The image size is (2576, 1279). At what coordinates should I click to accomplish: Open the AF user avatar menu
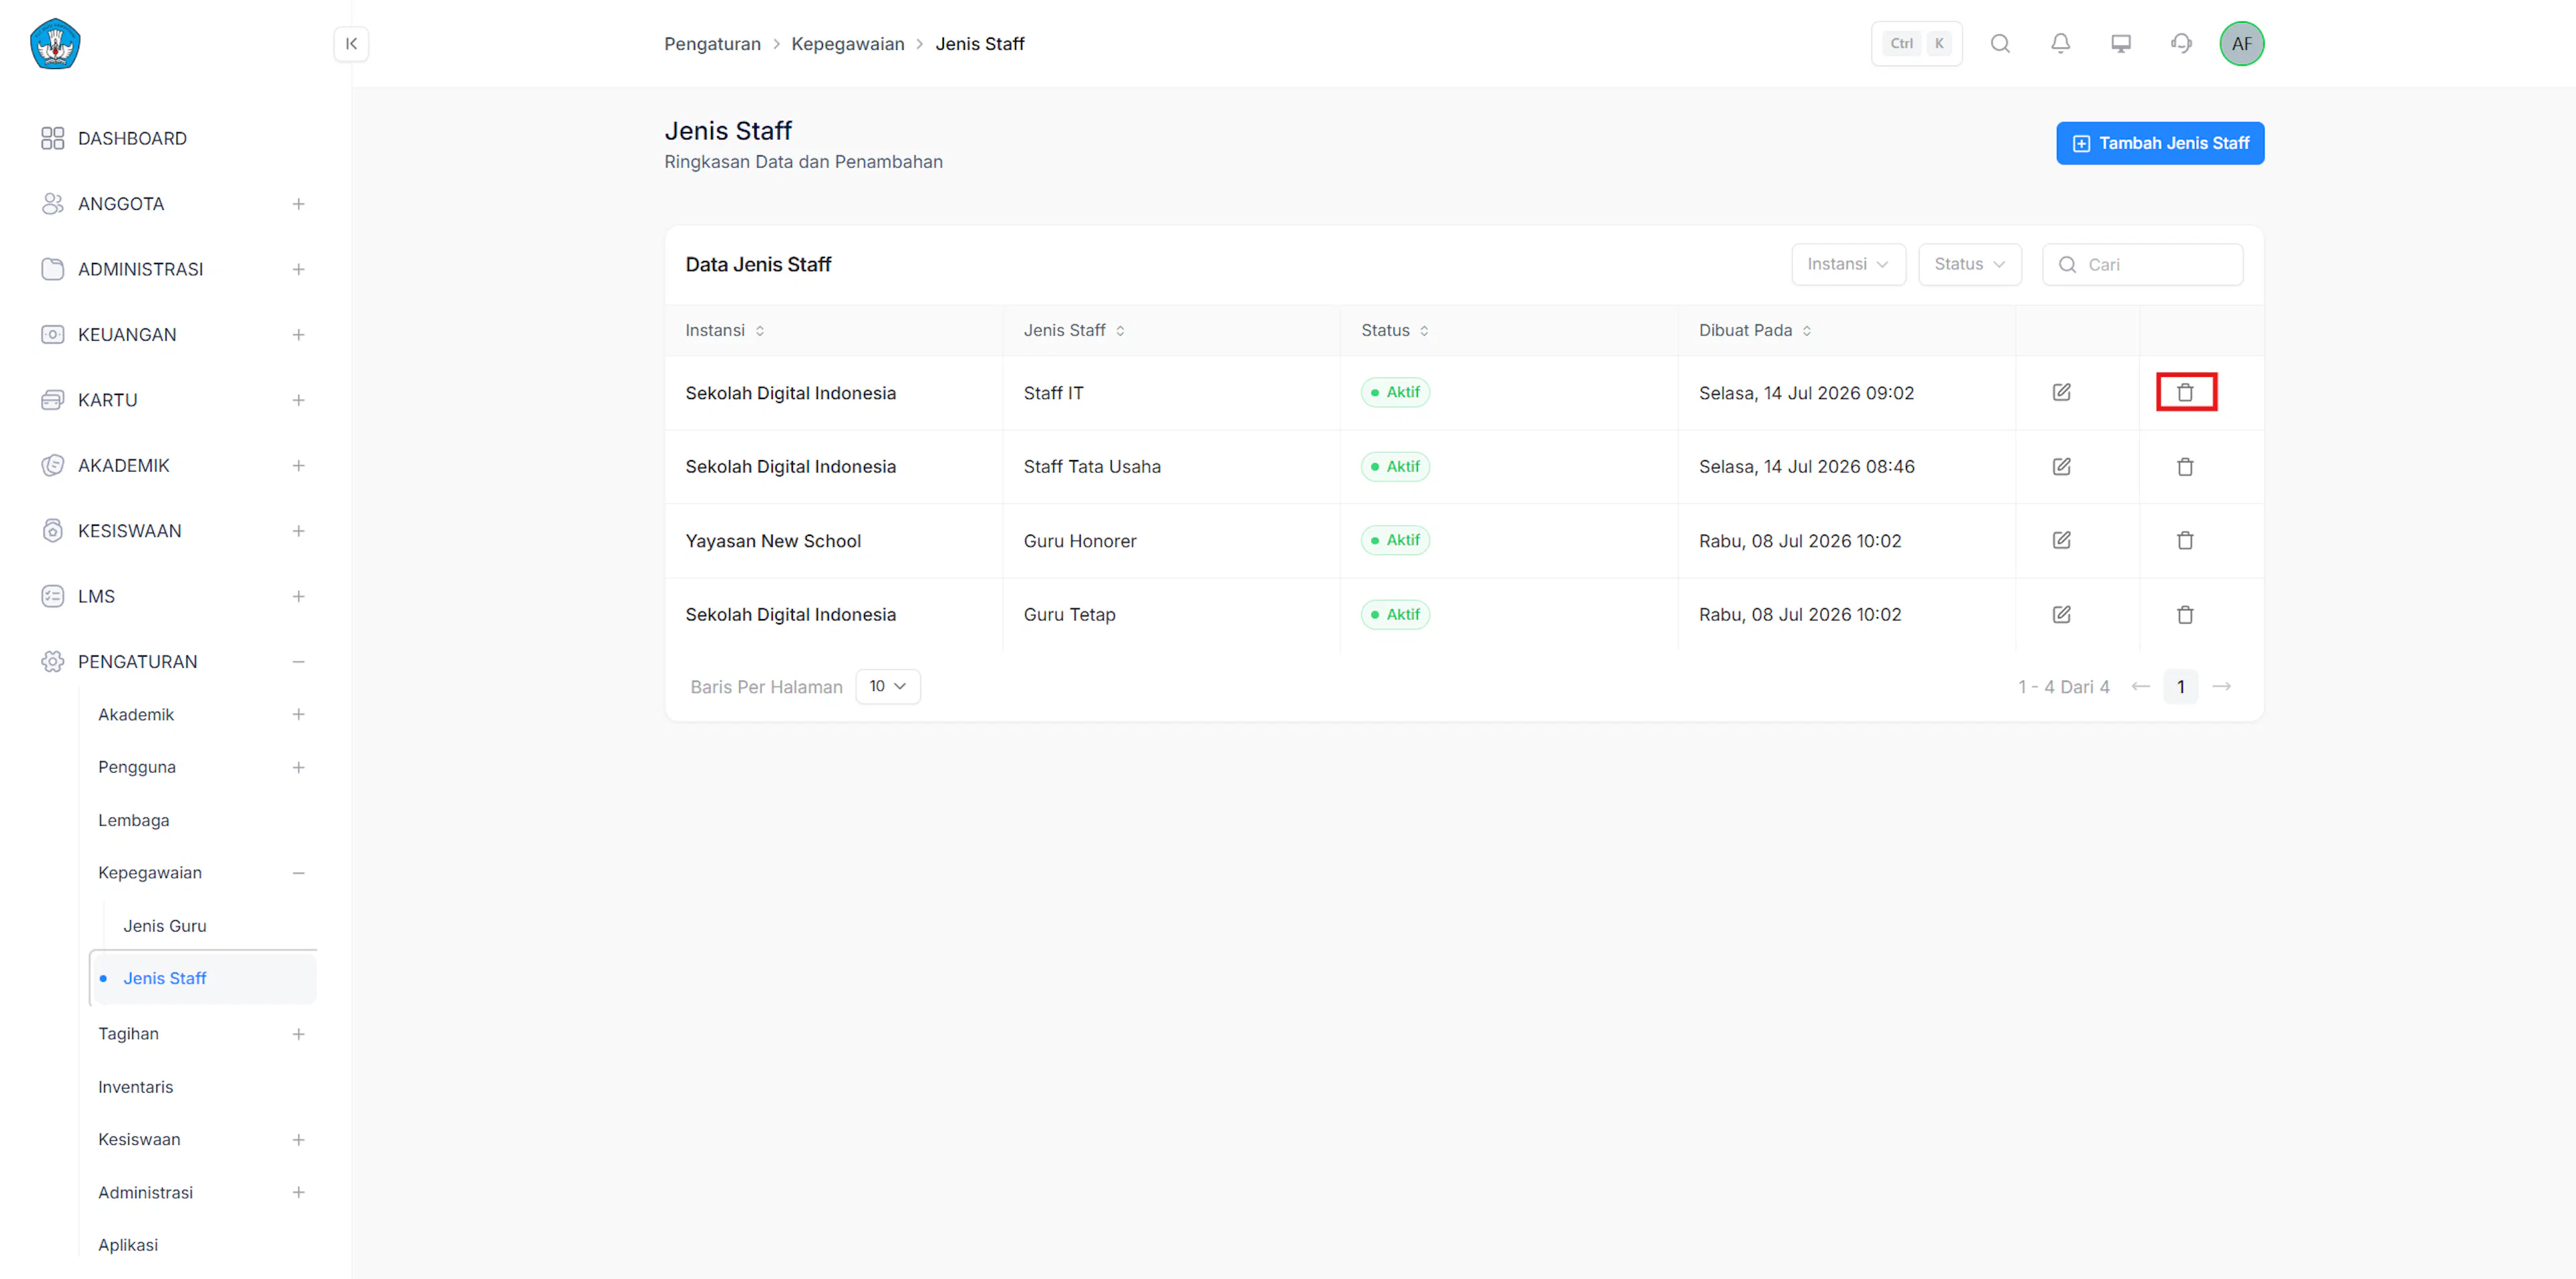point(2241,43)
